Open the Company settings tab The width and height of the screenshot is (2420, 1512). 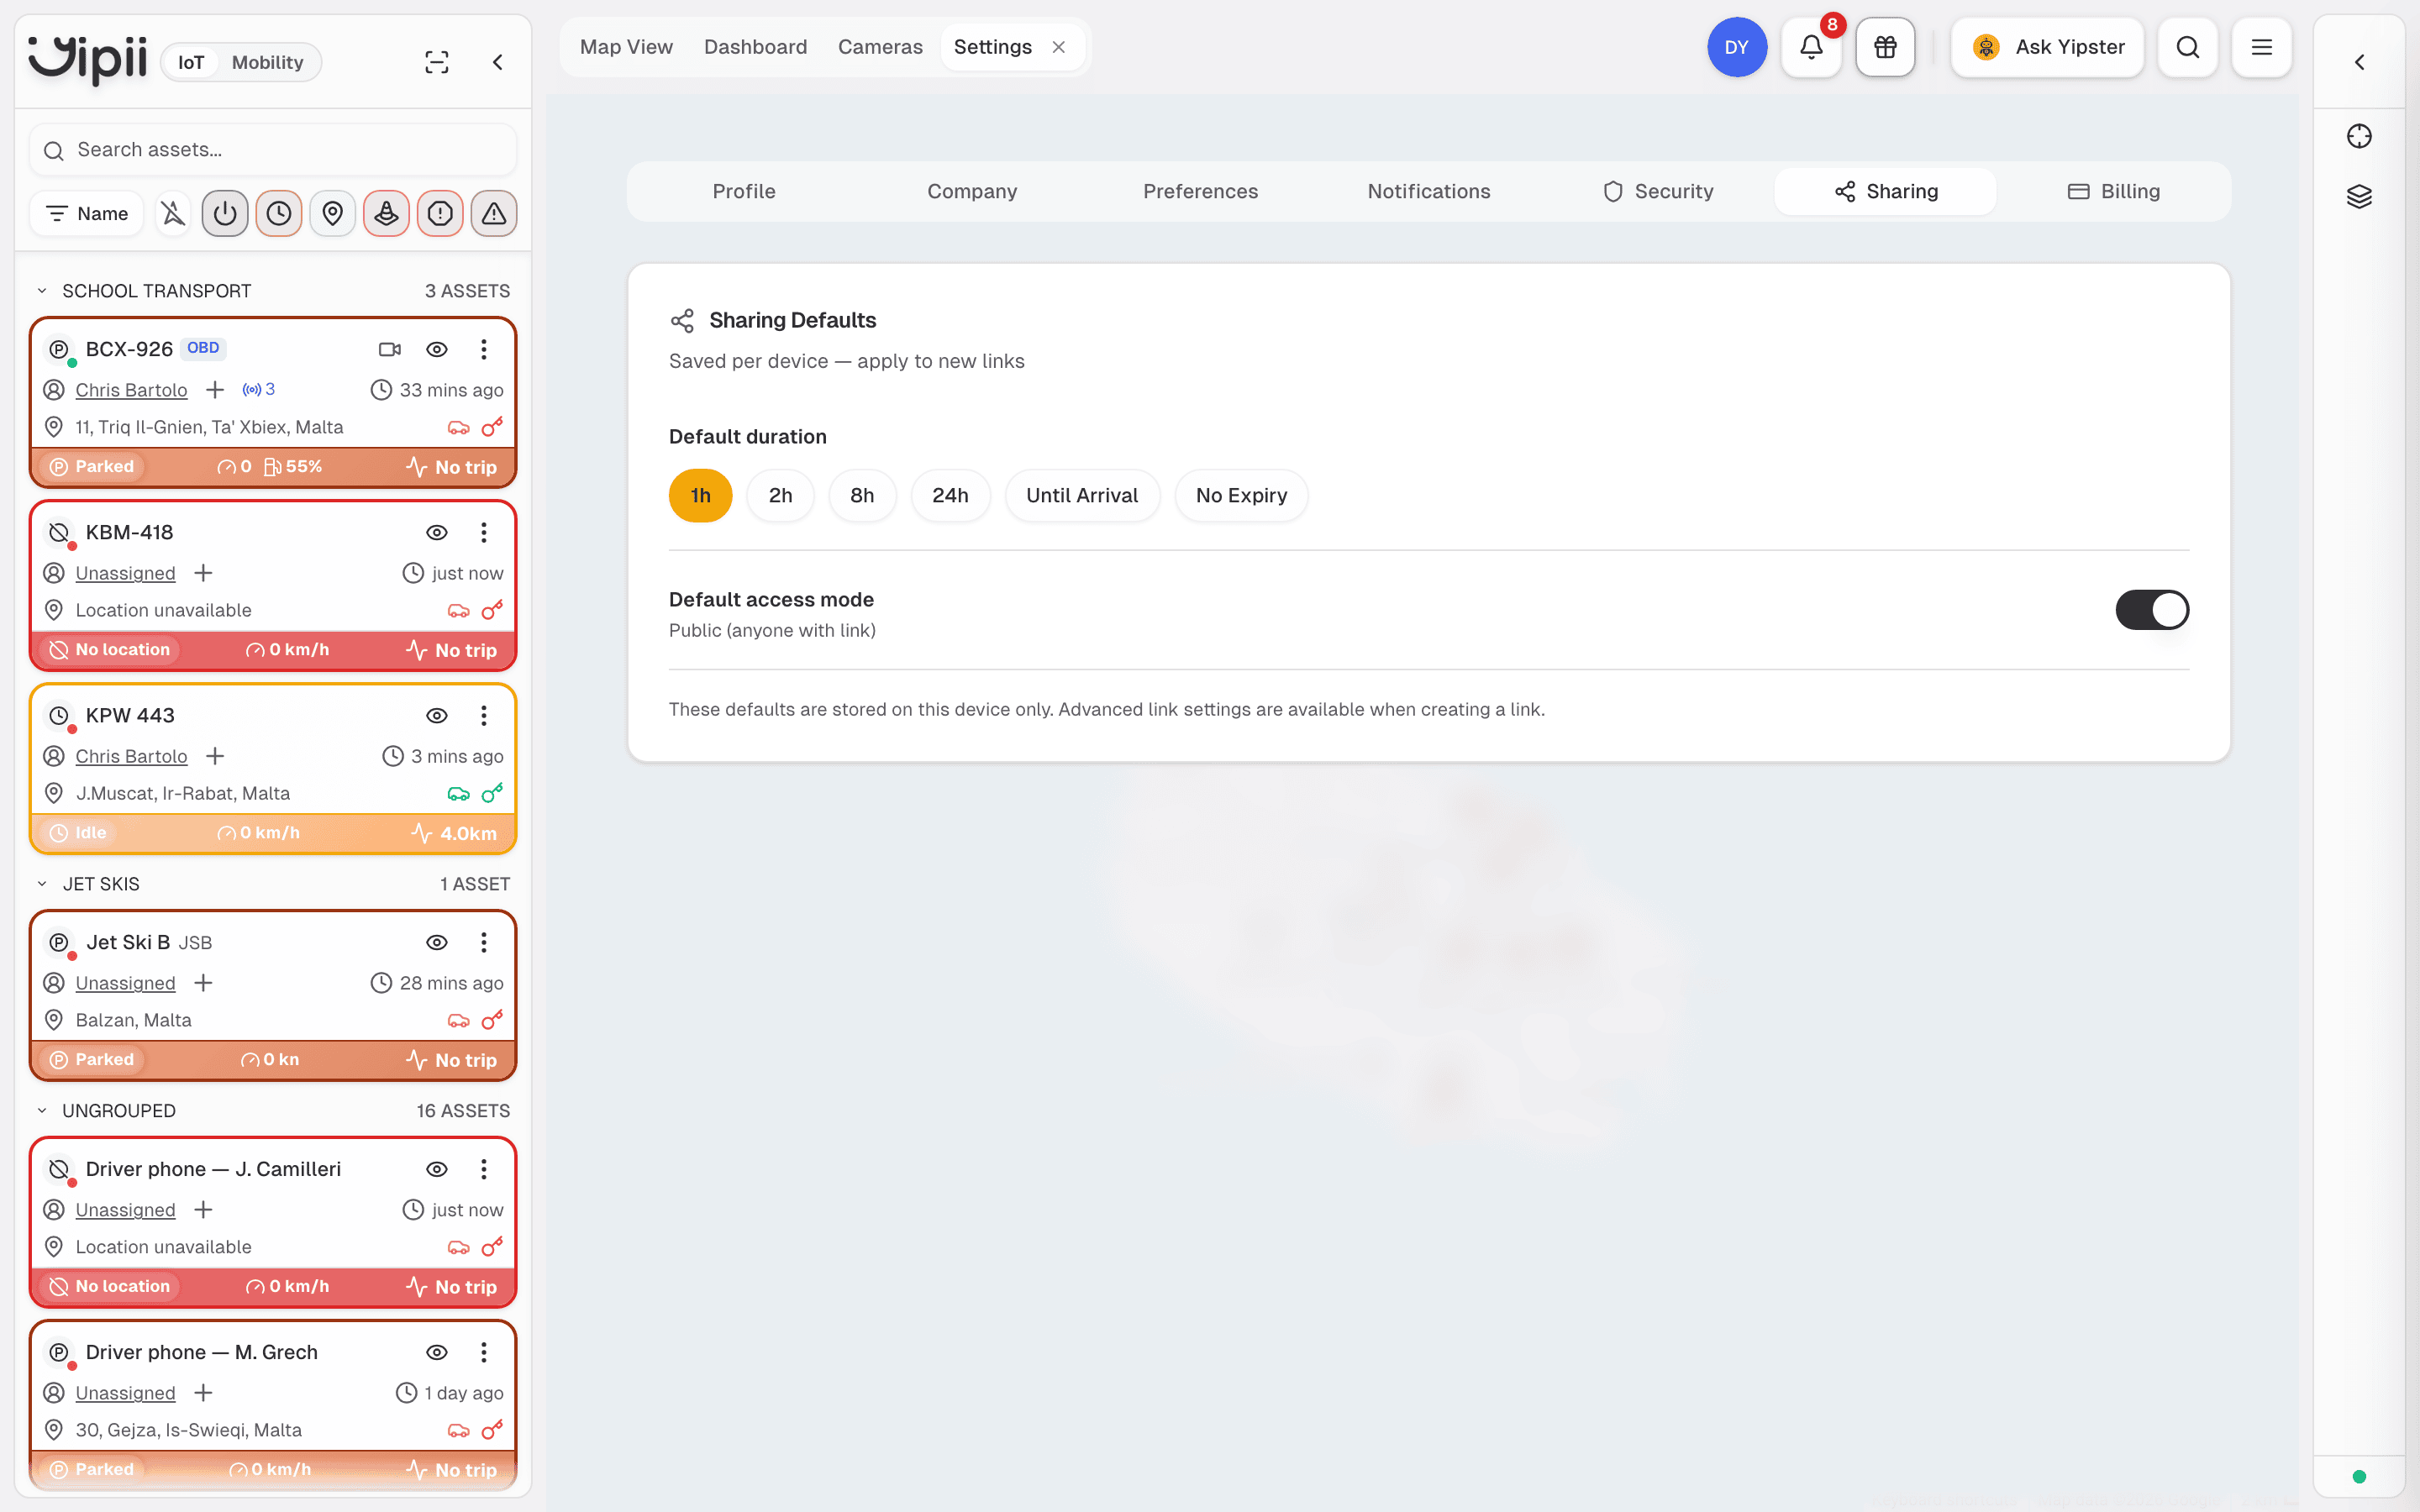[x=972, y=191]
